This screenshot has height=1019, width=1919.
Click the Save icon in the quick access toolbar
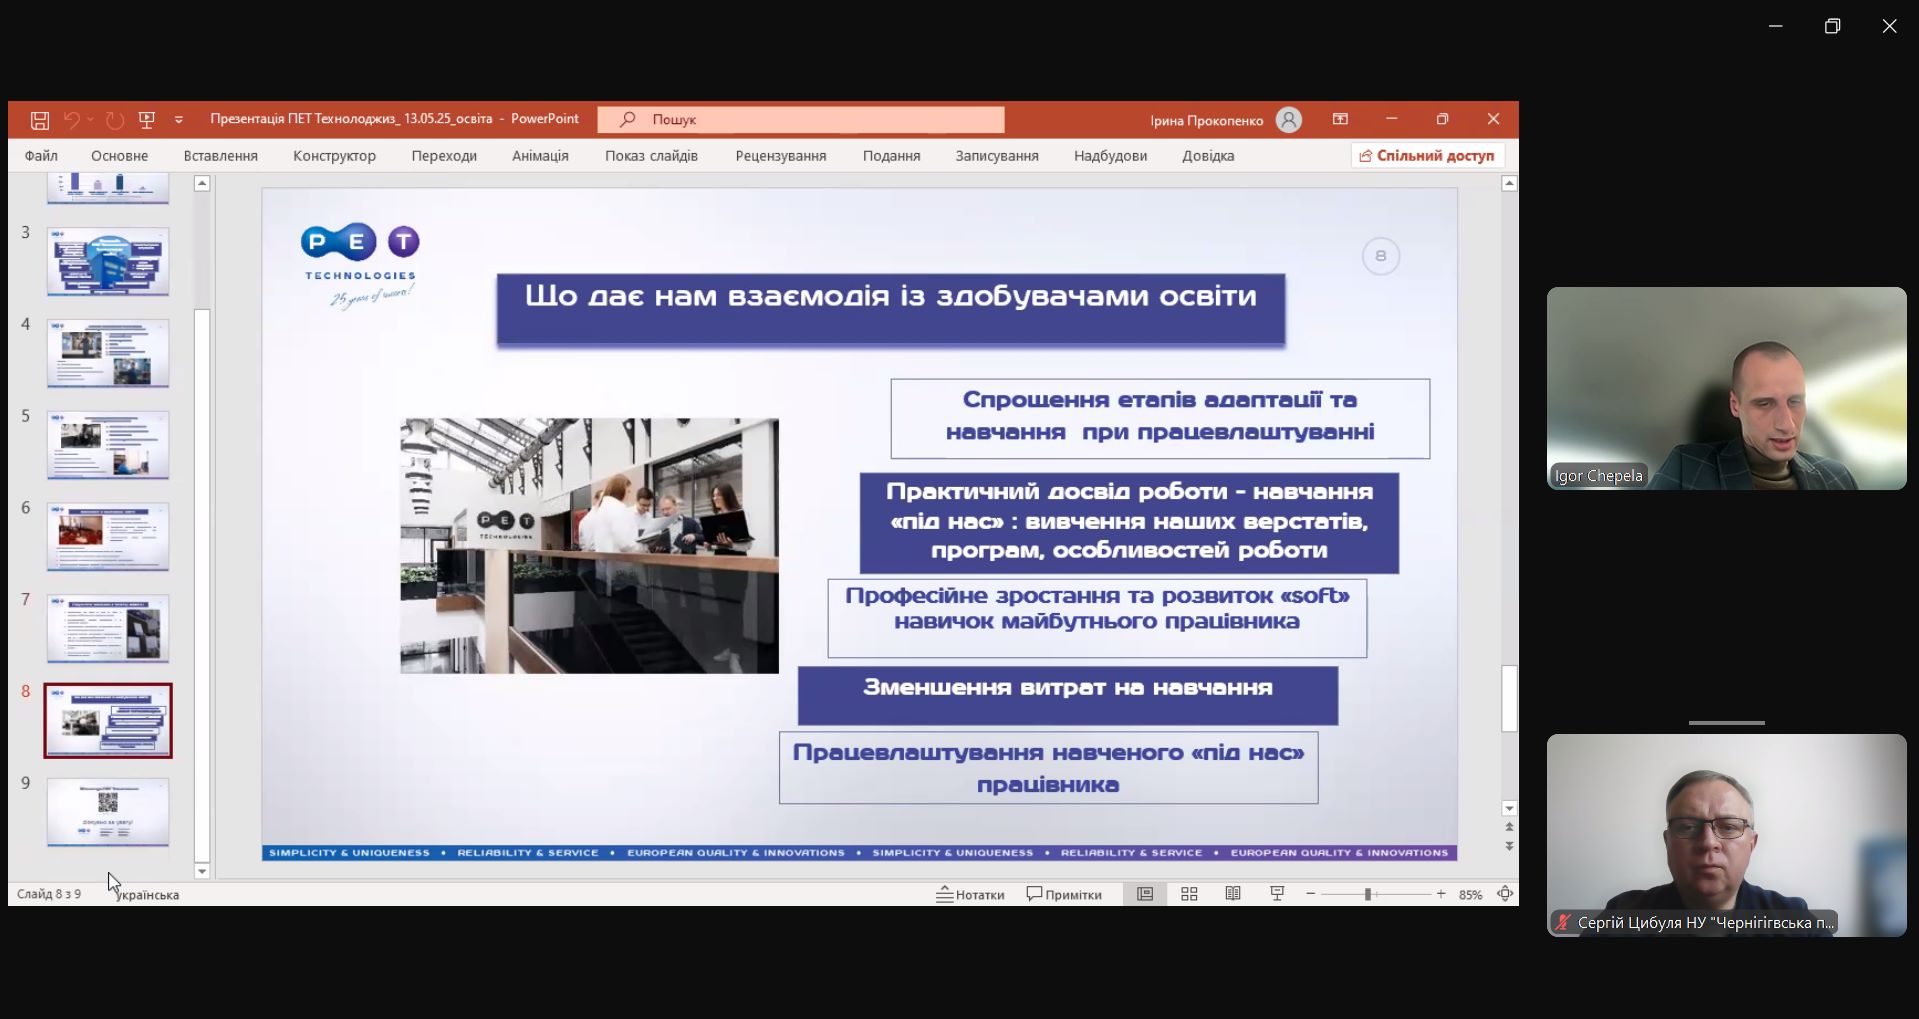[40, 120]
